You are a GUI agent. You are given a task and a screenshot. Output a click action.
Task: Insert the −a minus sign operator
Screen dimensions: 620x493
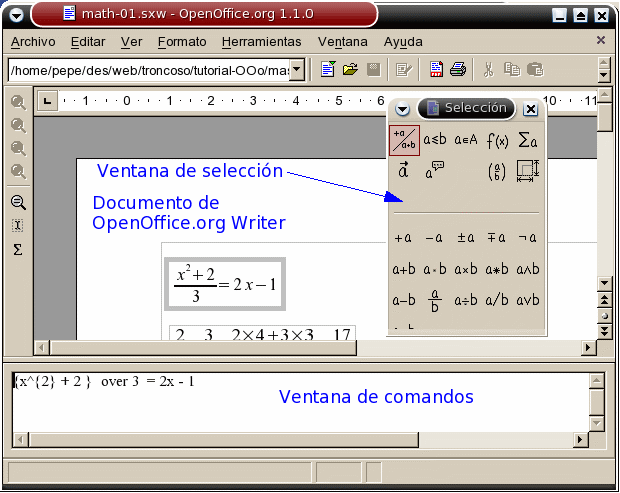click(434, 238)
